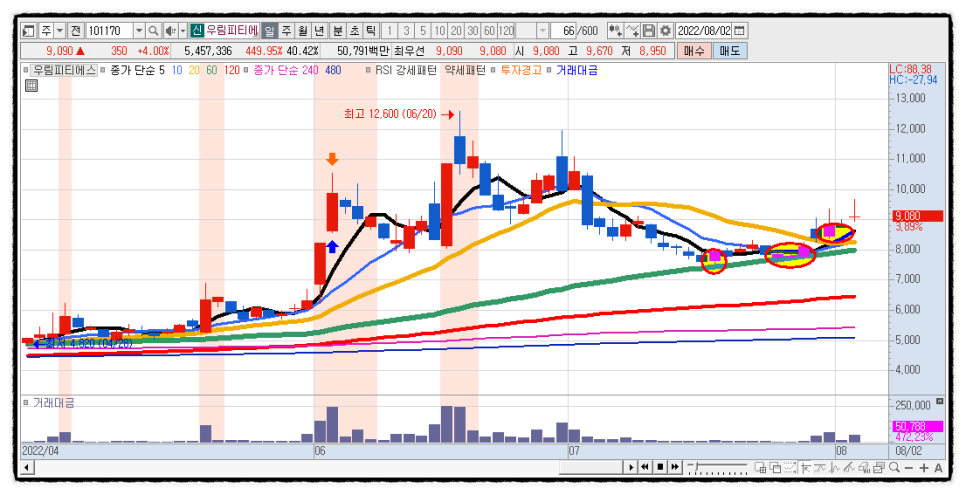The height and width of the screenshot is (495, 966).
Task: Click the chart window copy icon
Action: tap(879, 468)
